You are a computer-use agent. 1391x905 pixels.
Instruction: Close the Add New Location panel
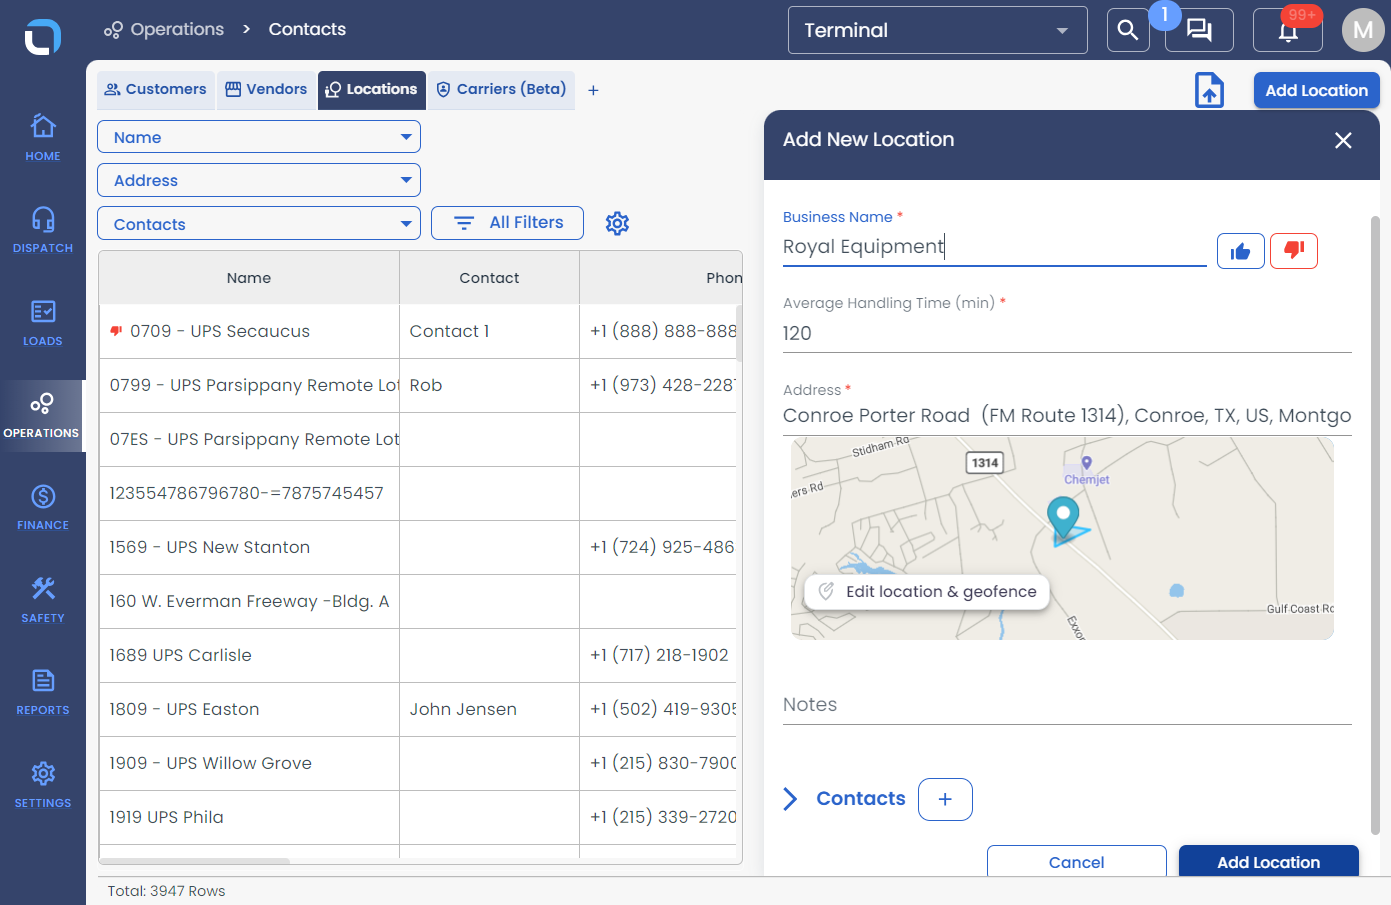[x=1343, y=141]
